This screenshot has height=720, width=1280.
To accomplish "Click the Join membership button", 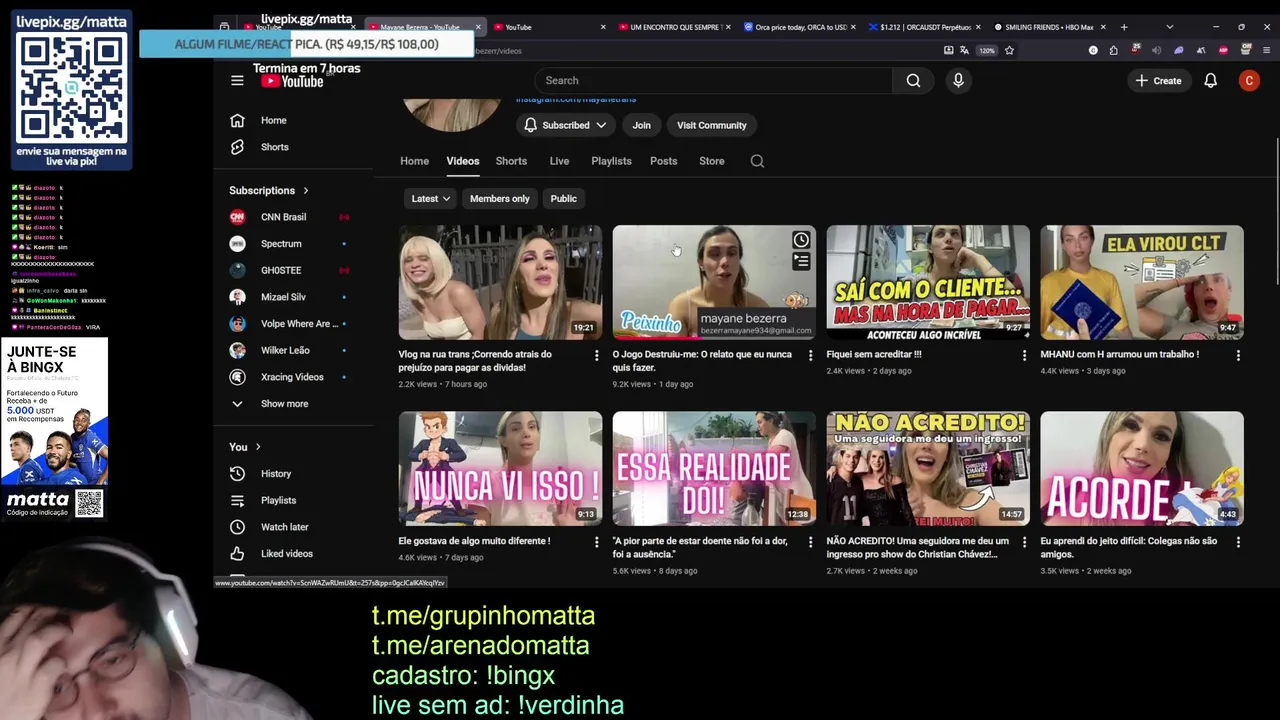I will pos(641,125).
